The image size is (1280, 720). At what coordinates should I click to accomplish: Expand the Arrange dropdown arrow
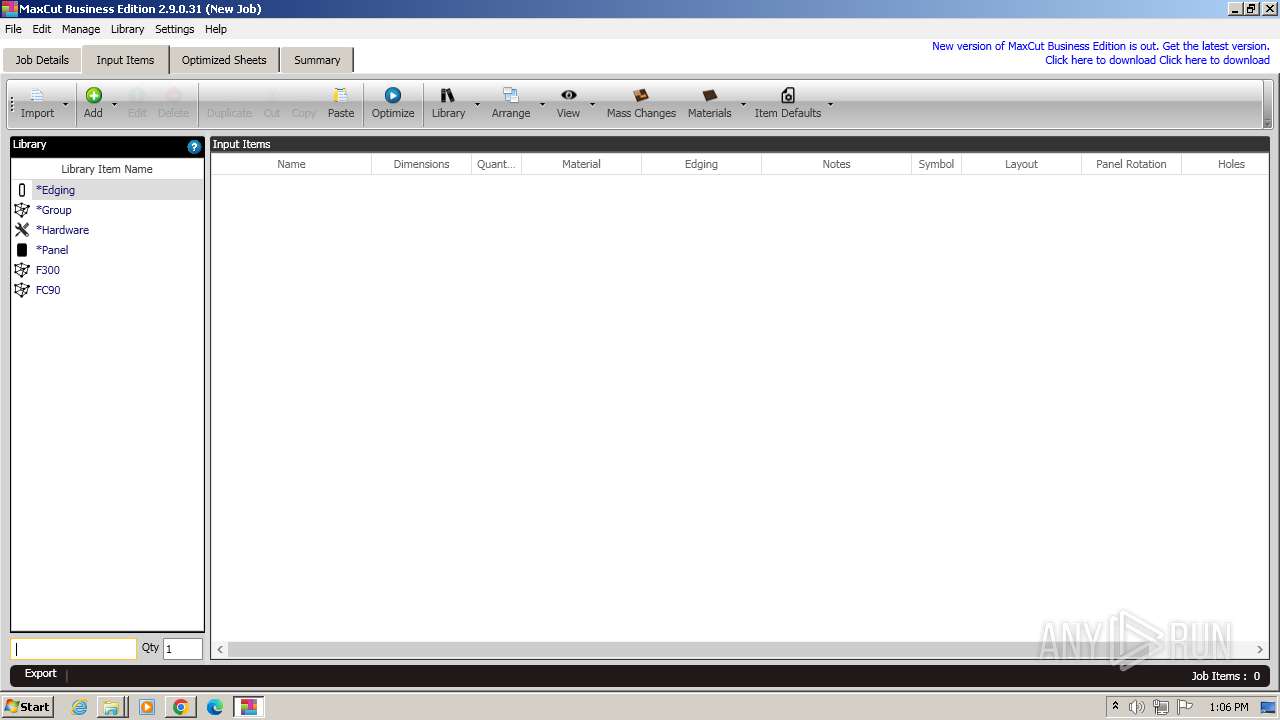point(543,104)
